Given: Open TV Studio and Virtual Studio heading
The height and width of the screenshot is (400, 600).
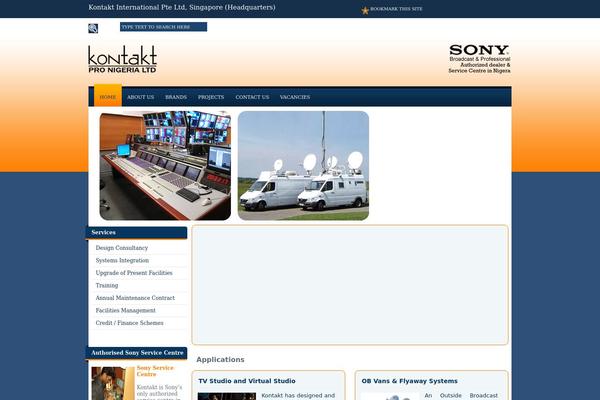Looking at the screenshot, I should tap(247, 381).
